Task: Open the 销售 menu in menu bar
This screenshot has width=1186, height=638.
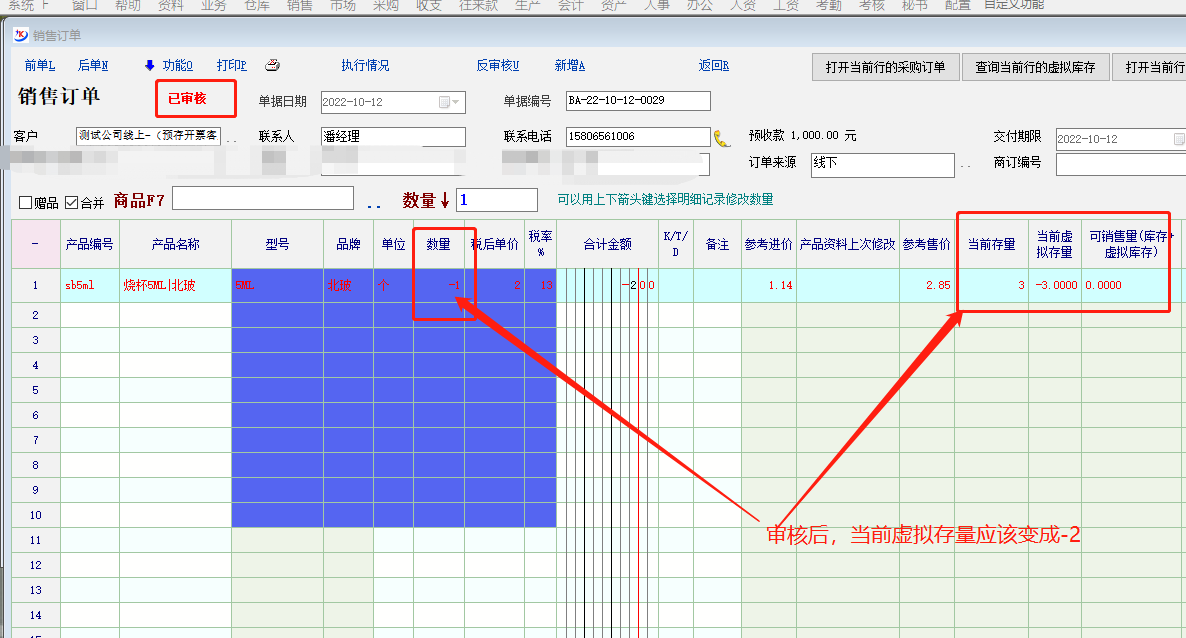Action: click(x=299, y=5)
